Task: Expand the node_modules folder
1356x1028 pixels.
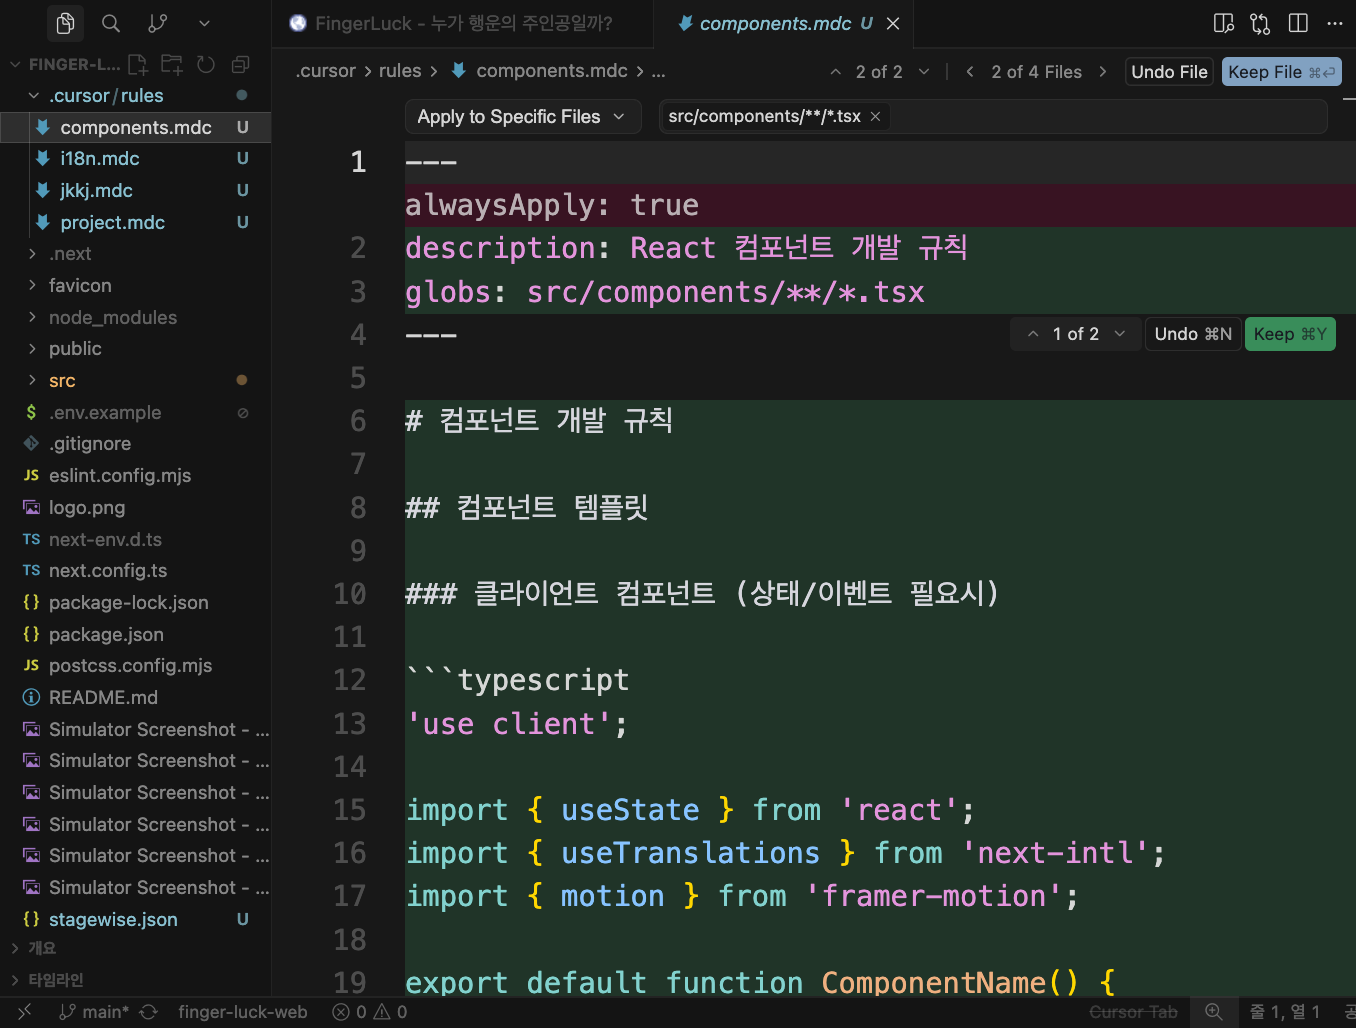Action: tap(112, 318)
